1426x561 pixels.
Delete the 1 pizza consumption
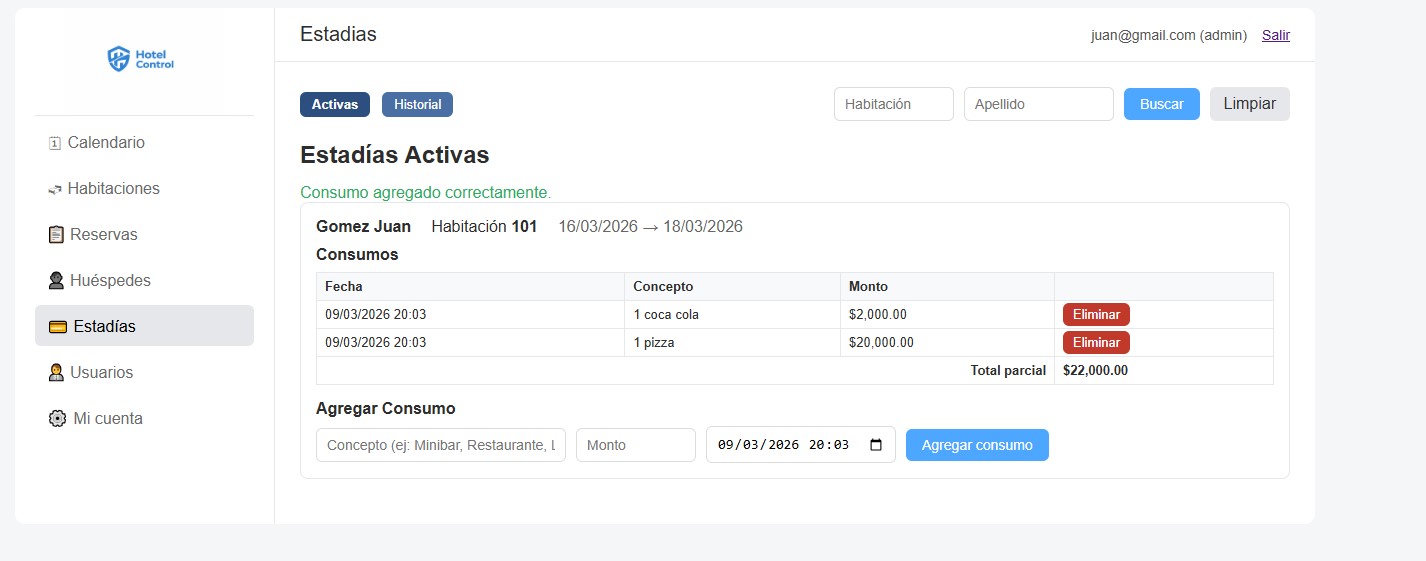1096,342
